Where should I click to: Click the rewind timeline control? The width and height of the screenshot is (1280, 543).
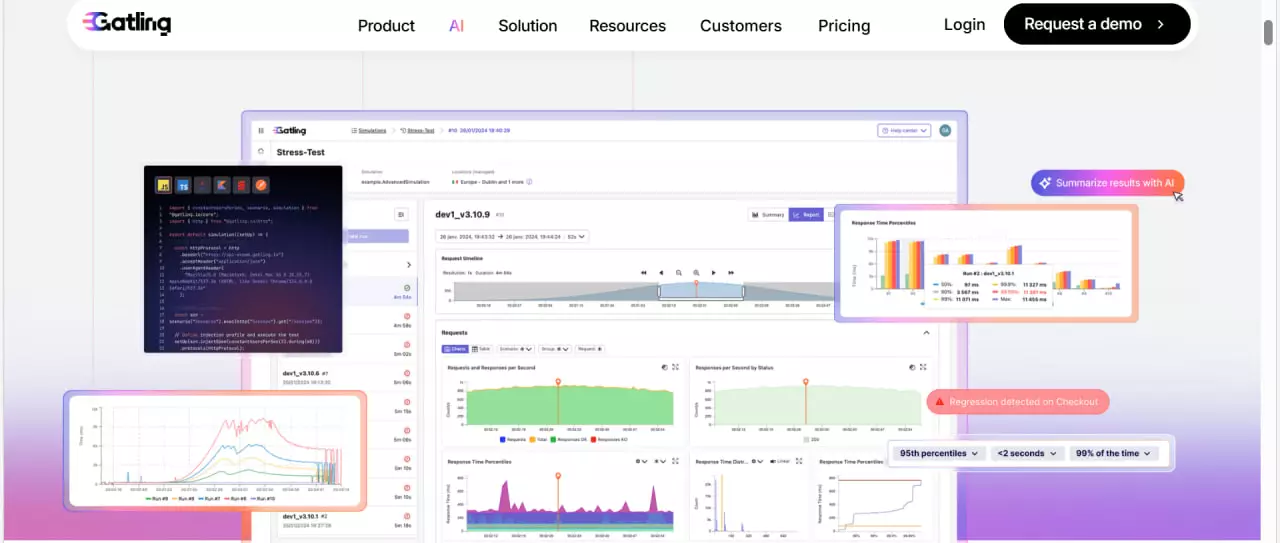tap(644, 272)
